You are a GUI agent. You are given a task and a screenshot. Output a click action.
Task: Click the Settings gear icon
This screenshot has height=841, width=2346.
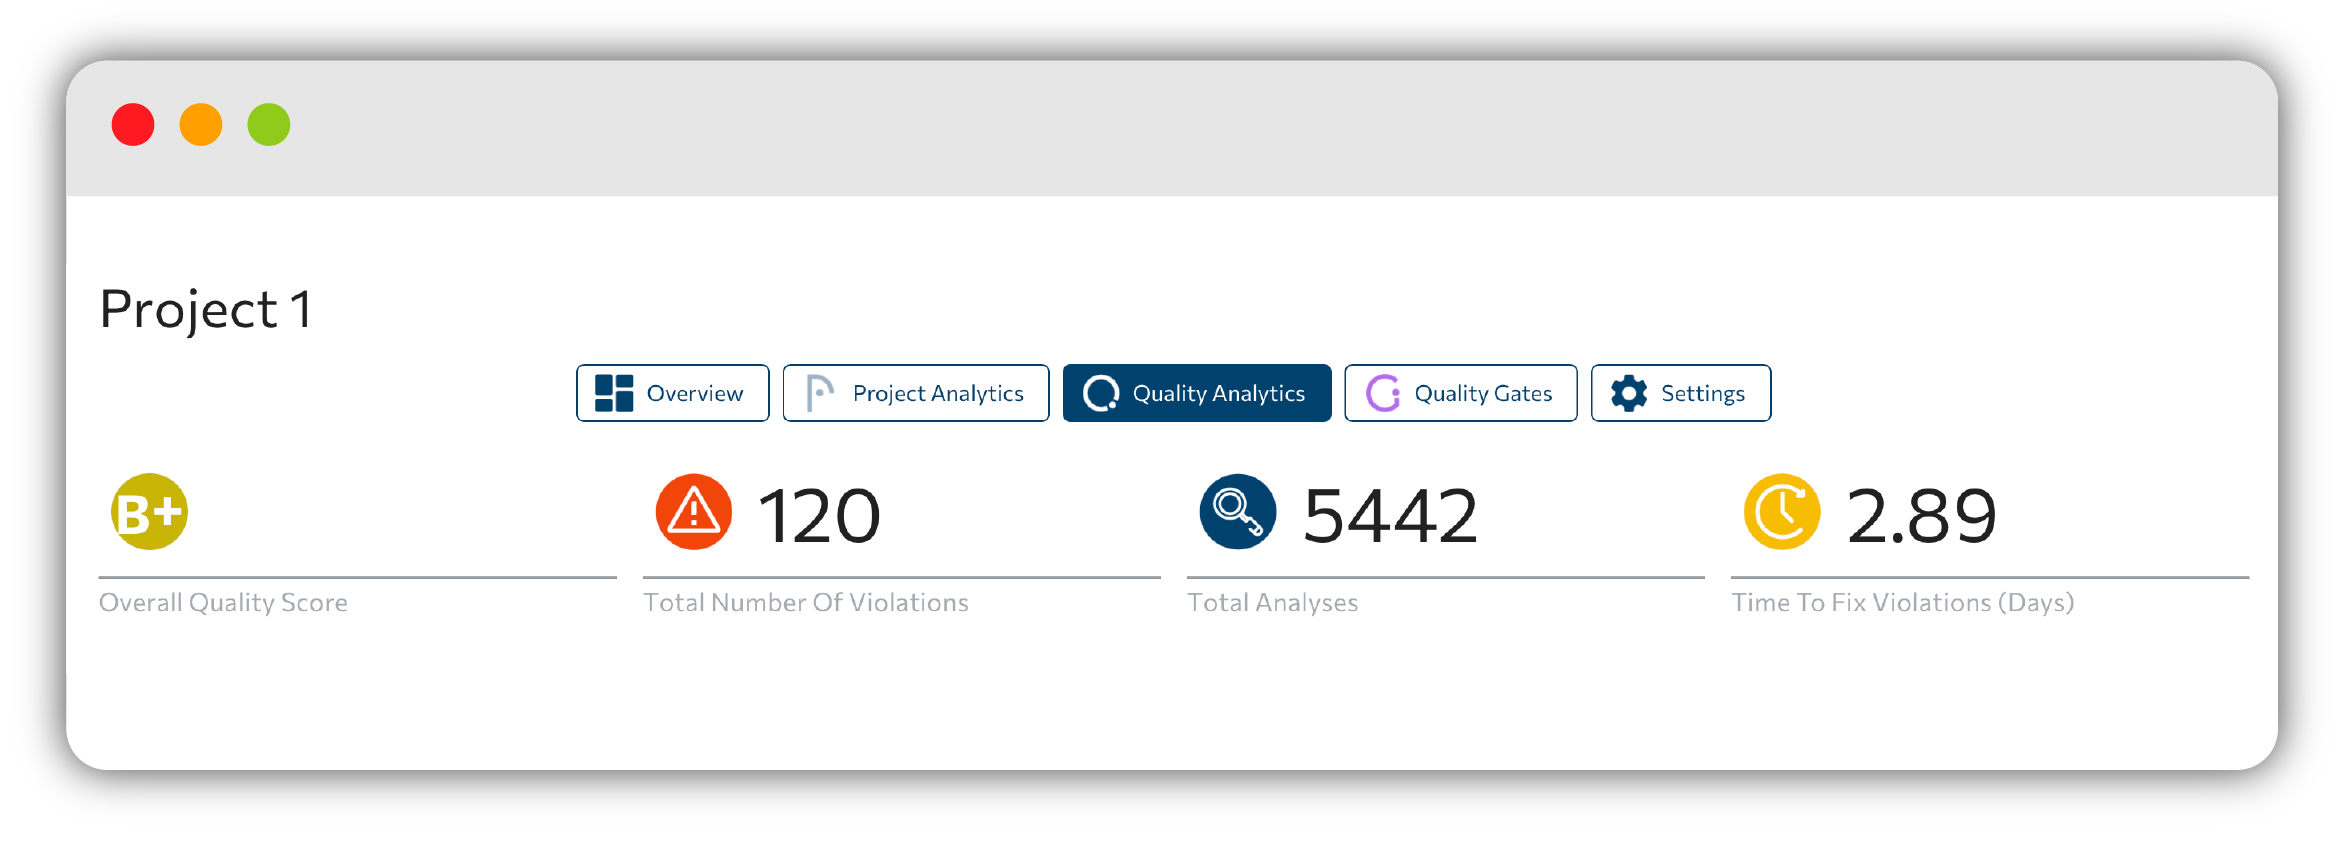pyautogui.click(x=1629, y=393)
